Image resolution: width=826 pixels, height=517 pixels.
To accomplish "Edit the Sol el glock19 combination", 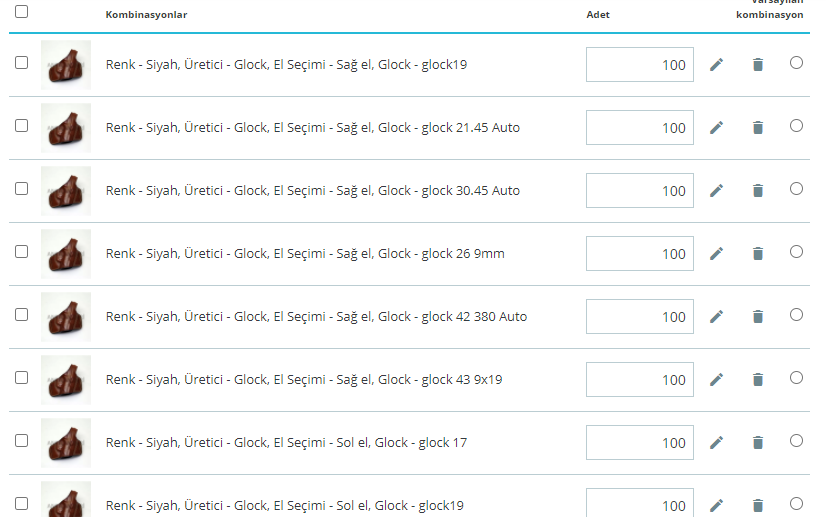I will 716,505.
